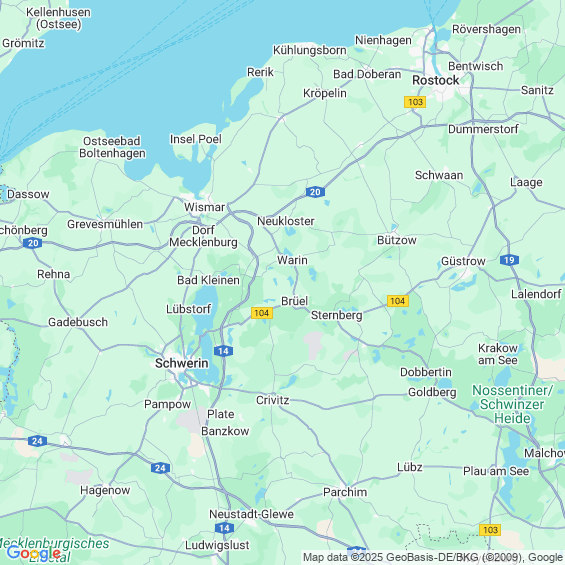
Task: Click the yellow 104 shield west of Brüel
Action: pos(262,313)
